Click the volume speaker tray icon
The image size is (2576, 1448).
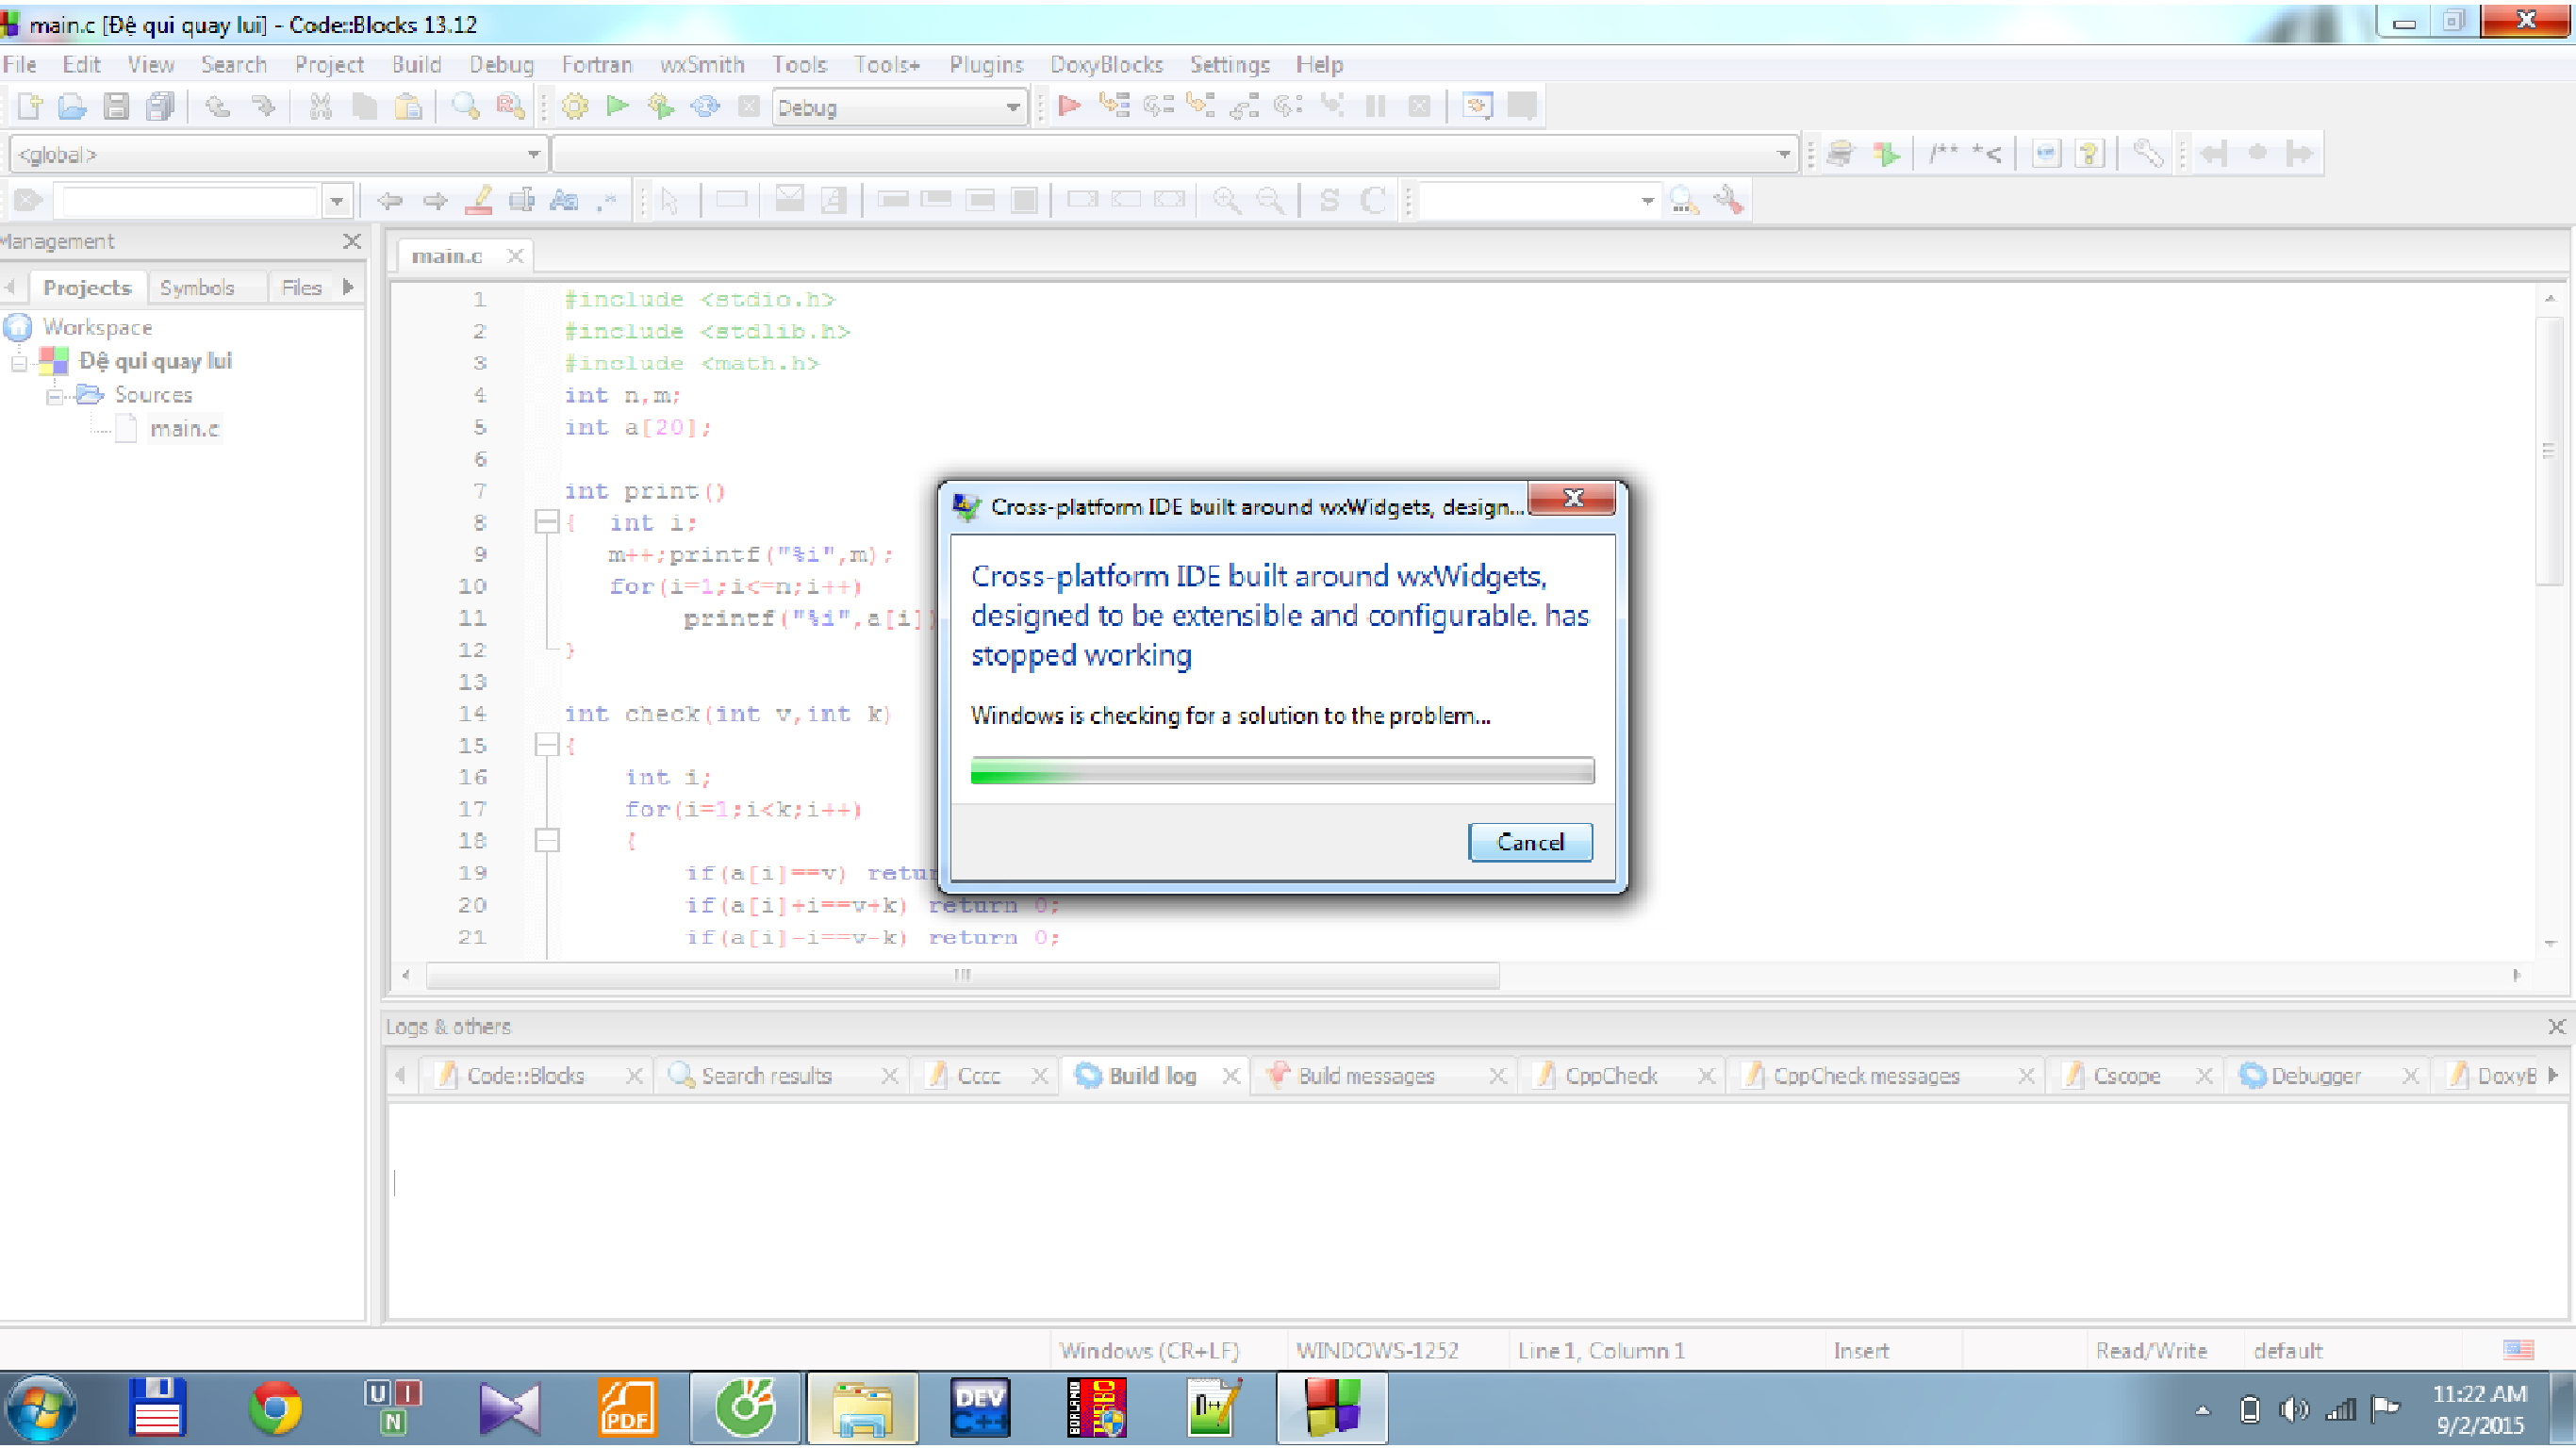[x=2292, y=1410]
